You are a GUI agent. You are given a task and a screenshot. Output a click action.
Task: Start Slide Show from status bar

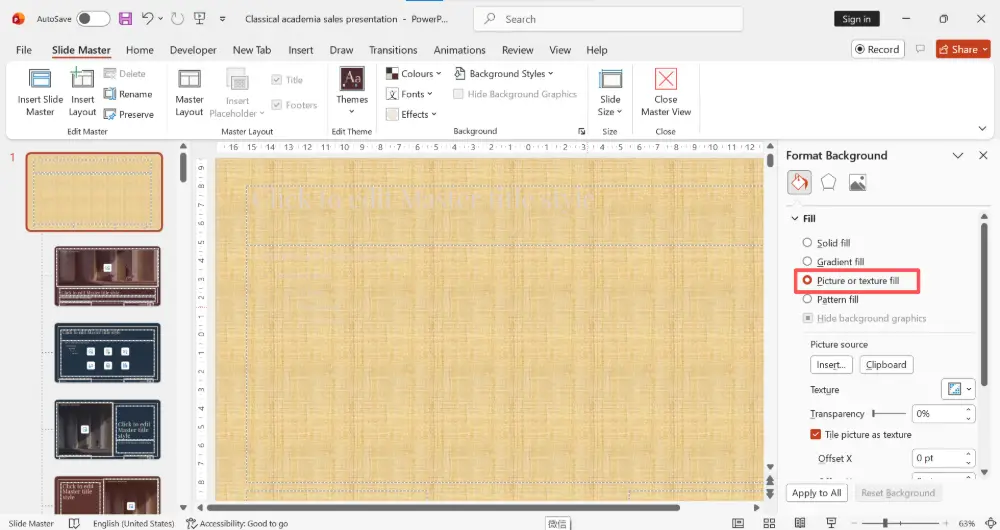[x=831, y=523]
